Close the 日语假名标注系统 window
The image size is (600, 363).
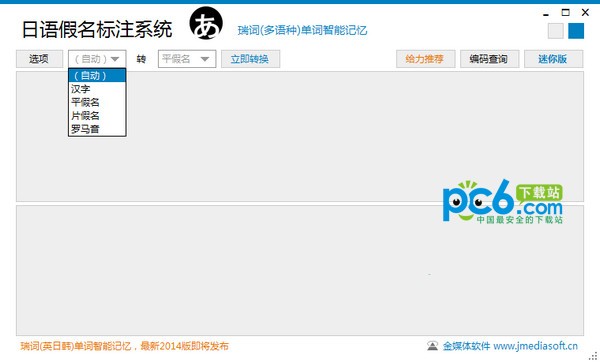point(585,13)
